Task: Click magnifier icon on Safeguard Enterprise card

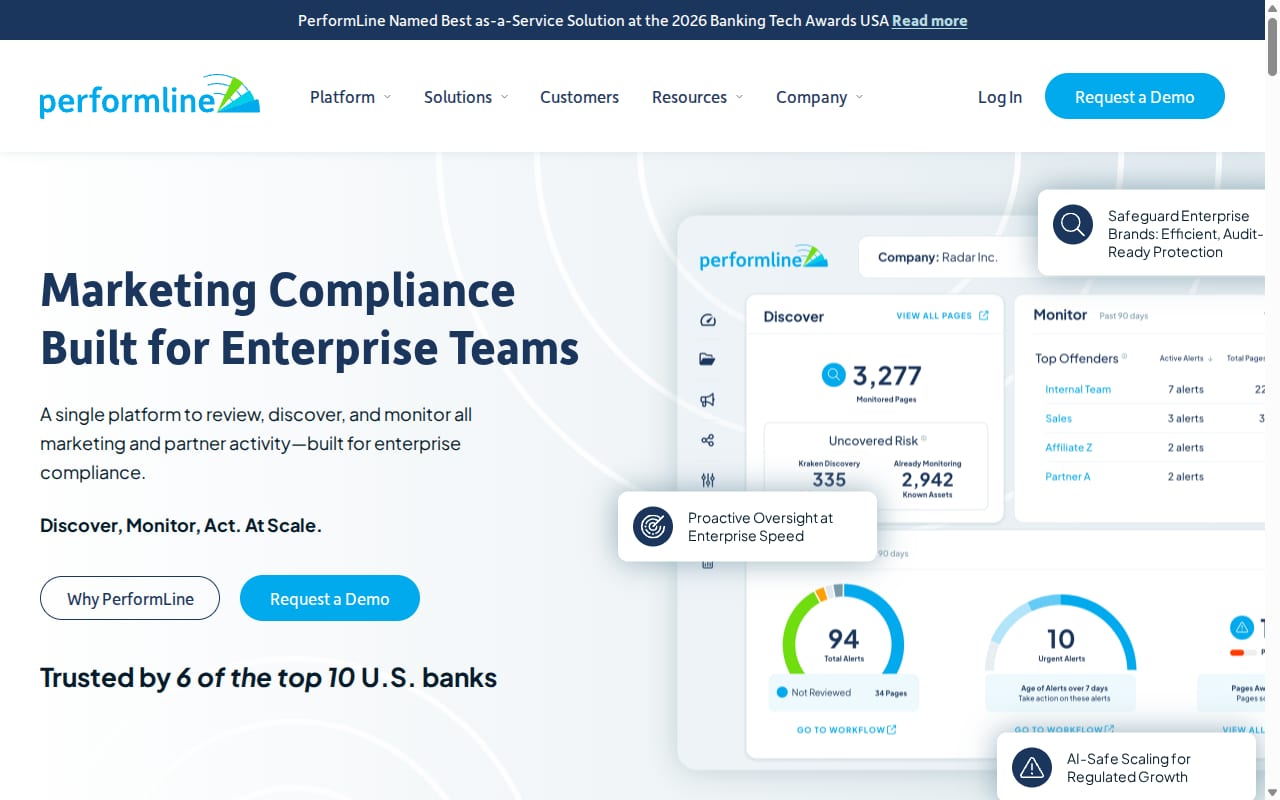Action: [x=1073, y=224]
